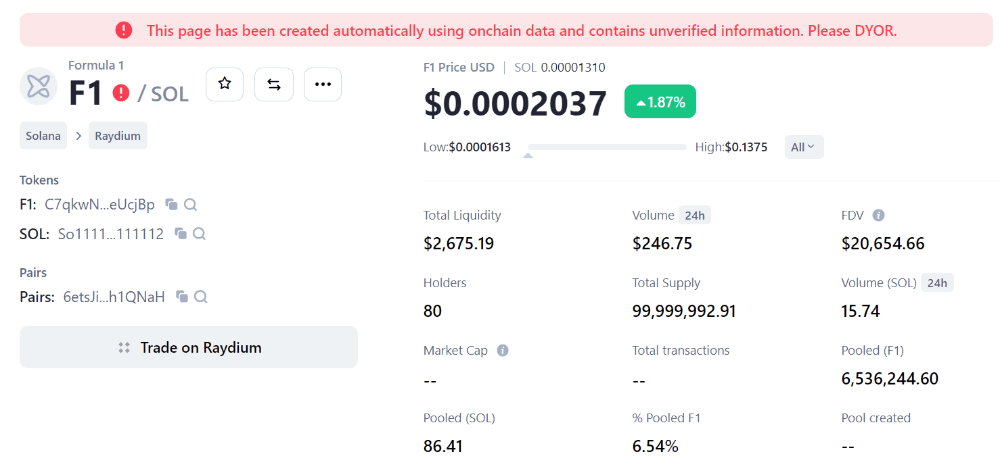Viewport: 1000px width, 475px height.
Task: Open the three-dots more options menu
Action: pos(322,84)
